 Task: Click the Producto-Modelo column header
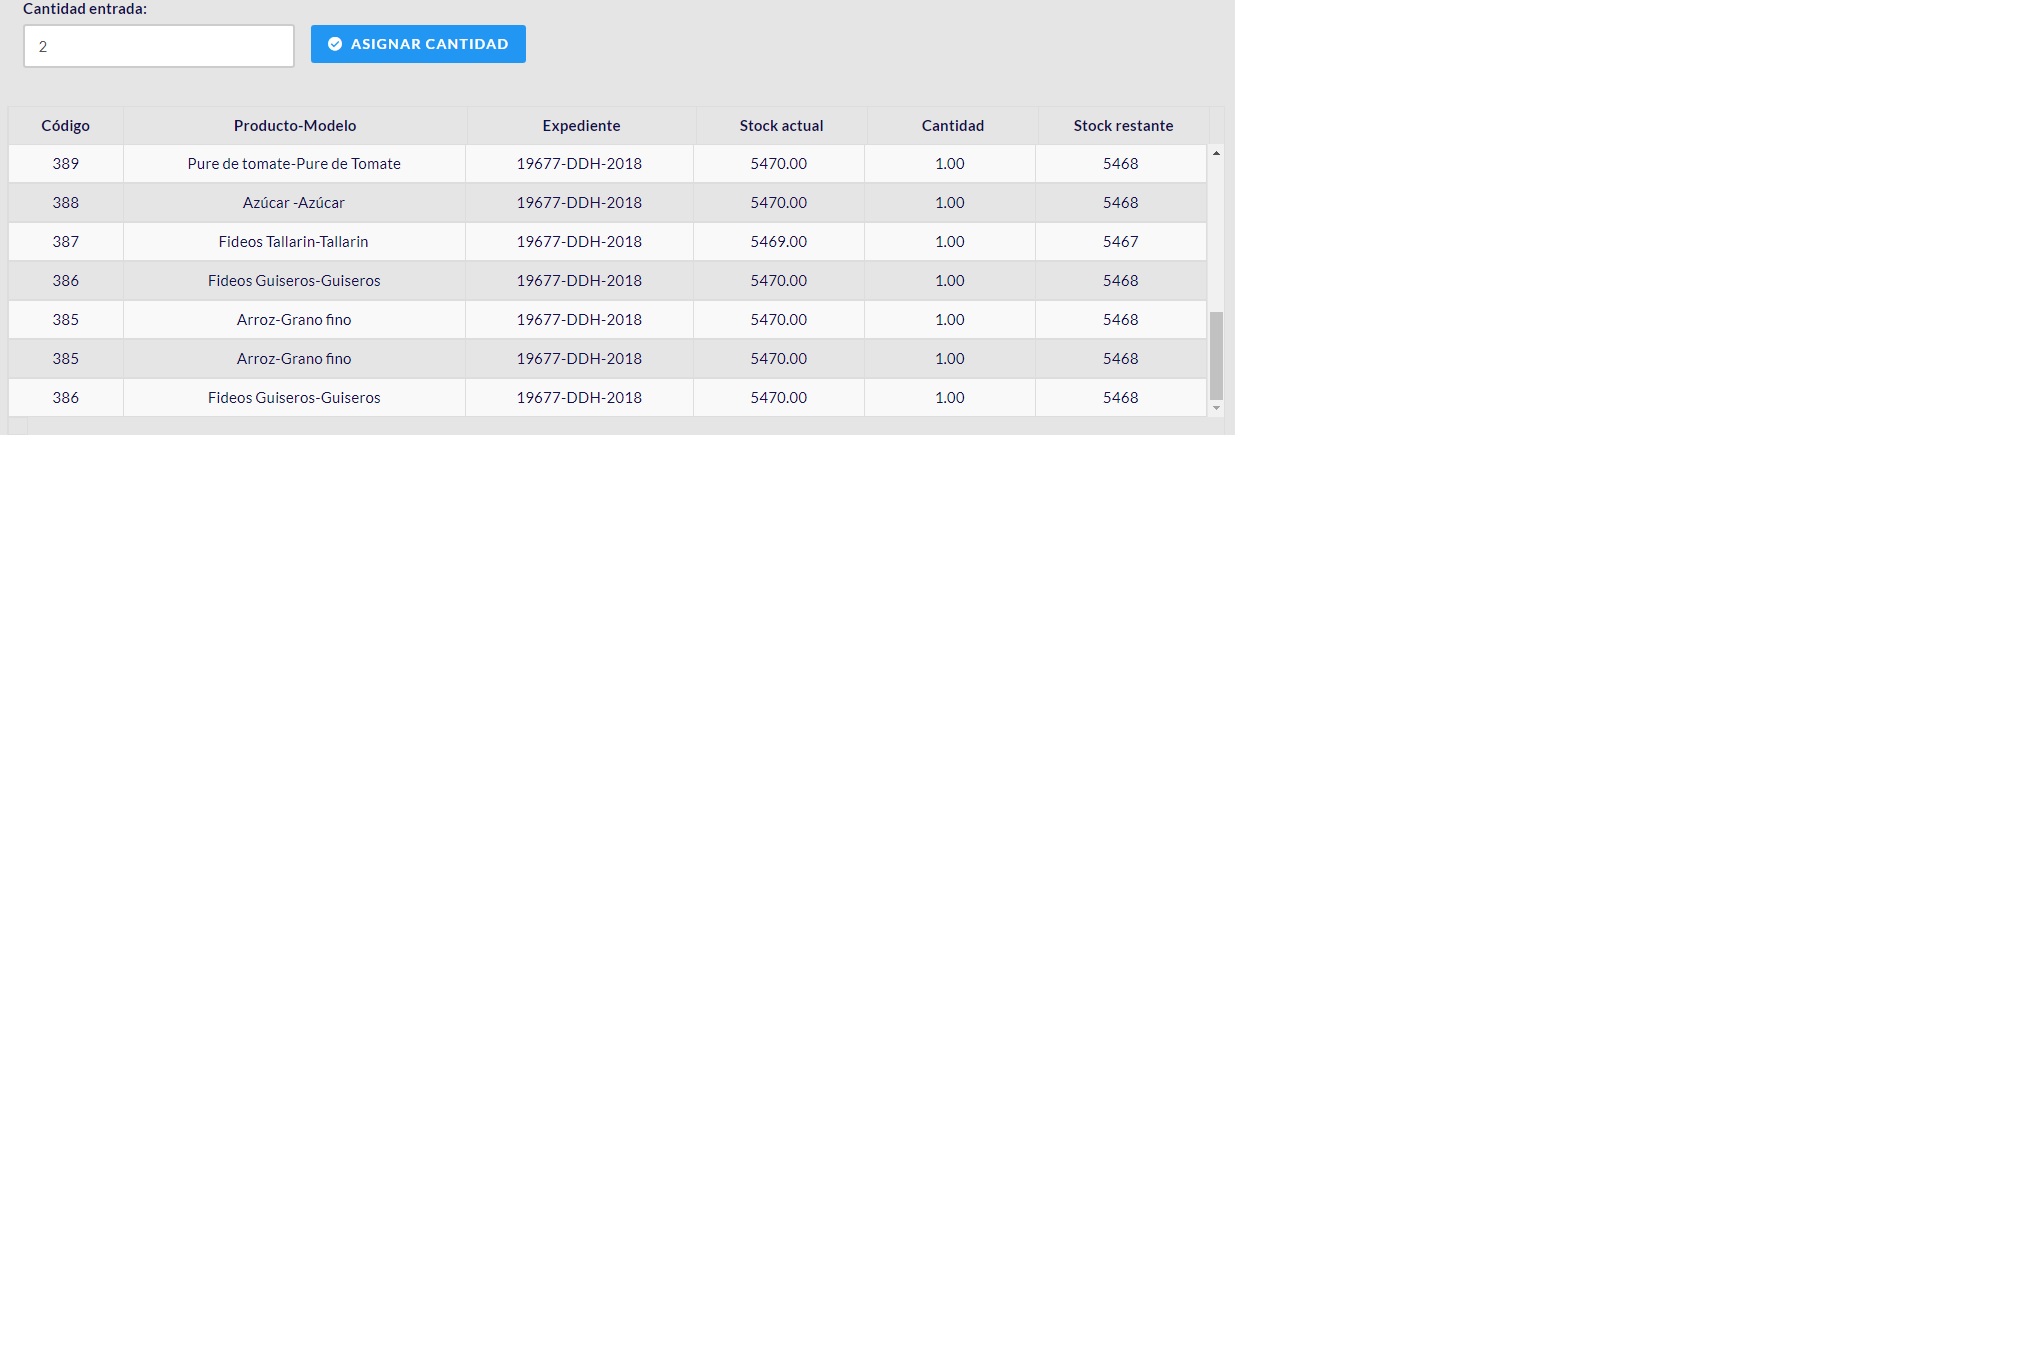click(295, 126)
